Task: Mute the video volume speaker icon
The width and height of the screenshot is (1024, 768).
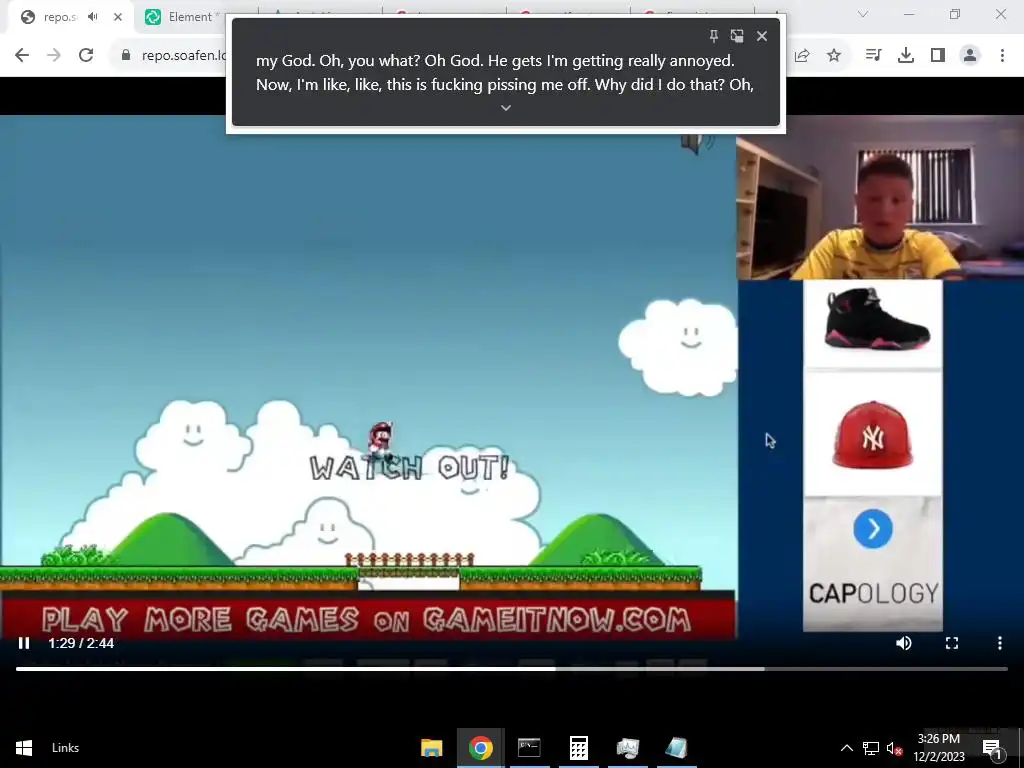Action: pyautogui.click(x=904, y=643)
